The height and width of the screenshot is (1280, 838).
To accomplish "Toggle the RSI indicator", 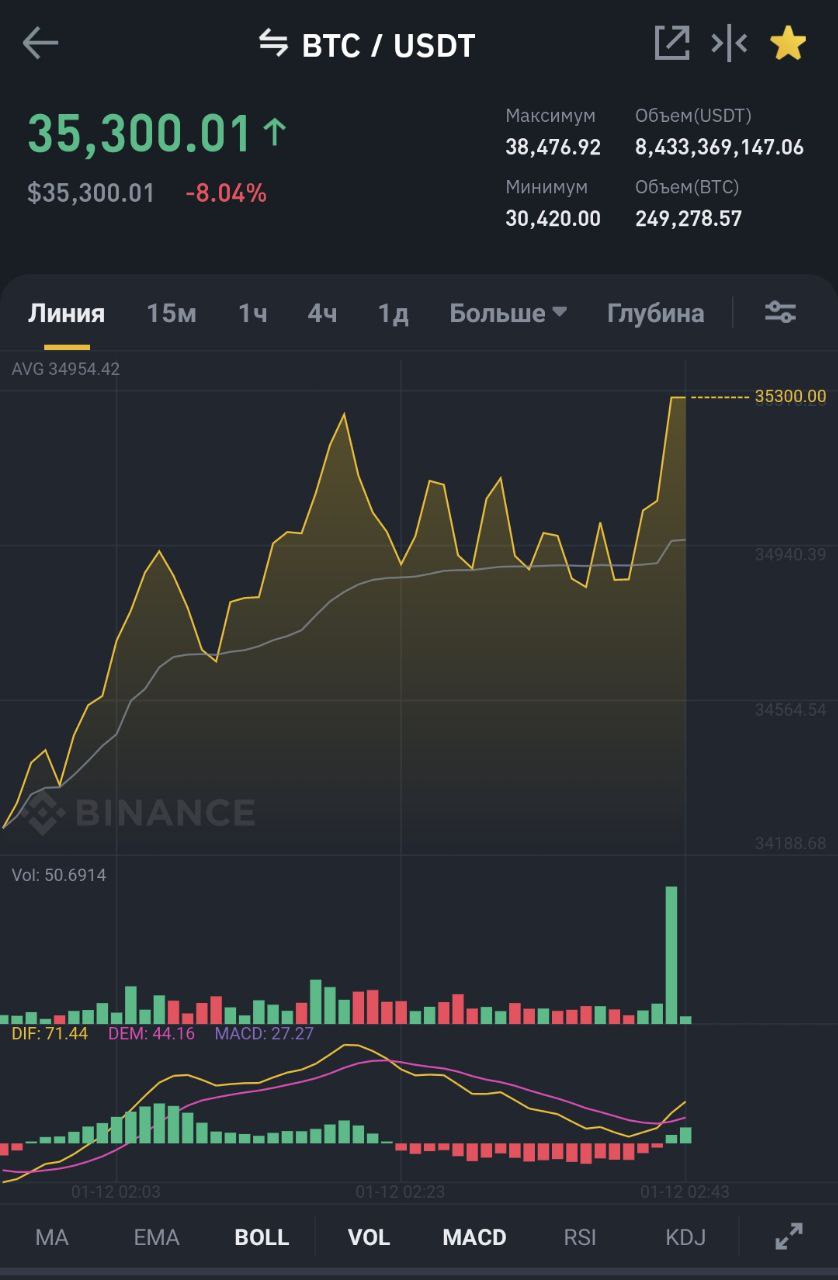I will coord(580,1237).
